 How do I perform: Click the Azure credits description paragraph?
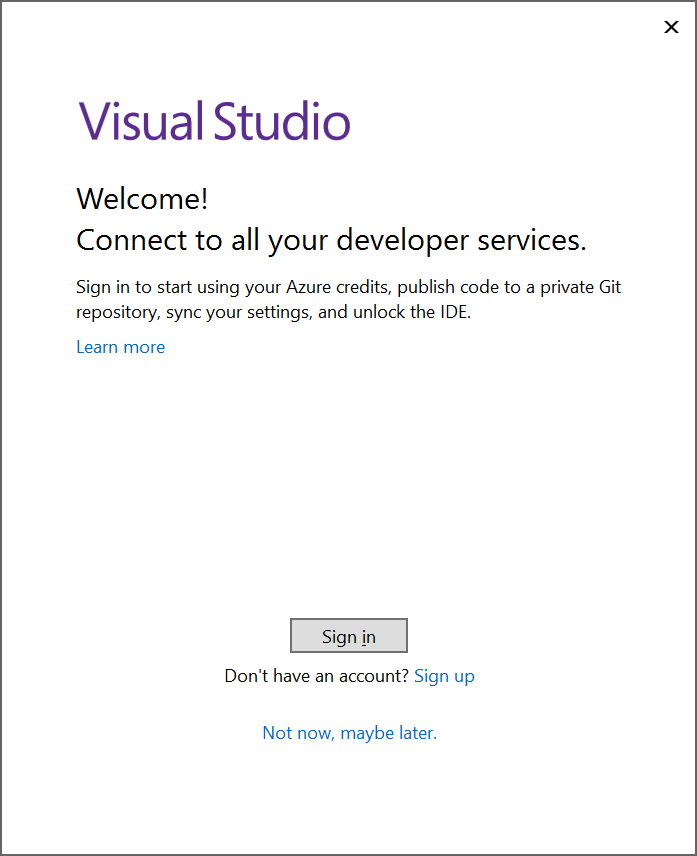(x=349, y=299)
